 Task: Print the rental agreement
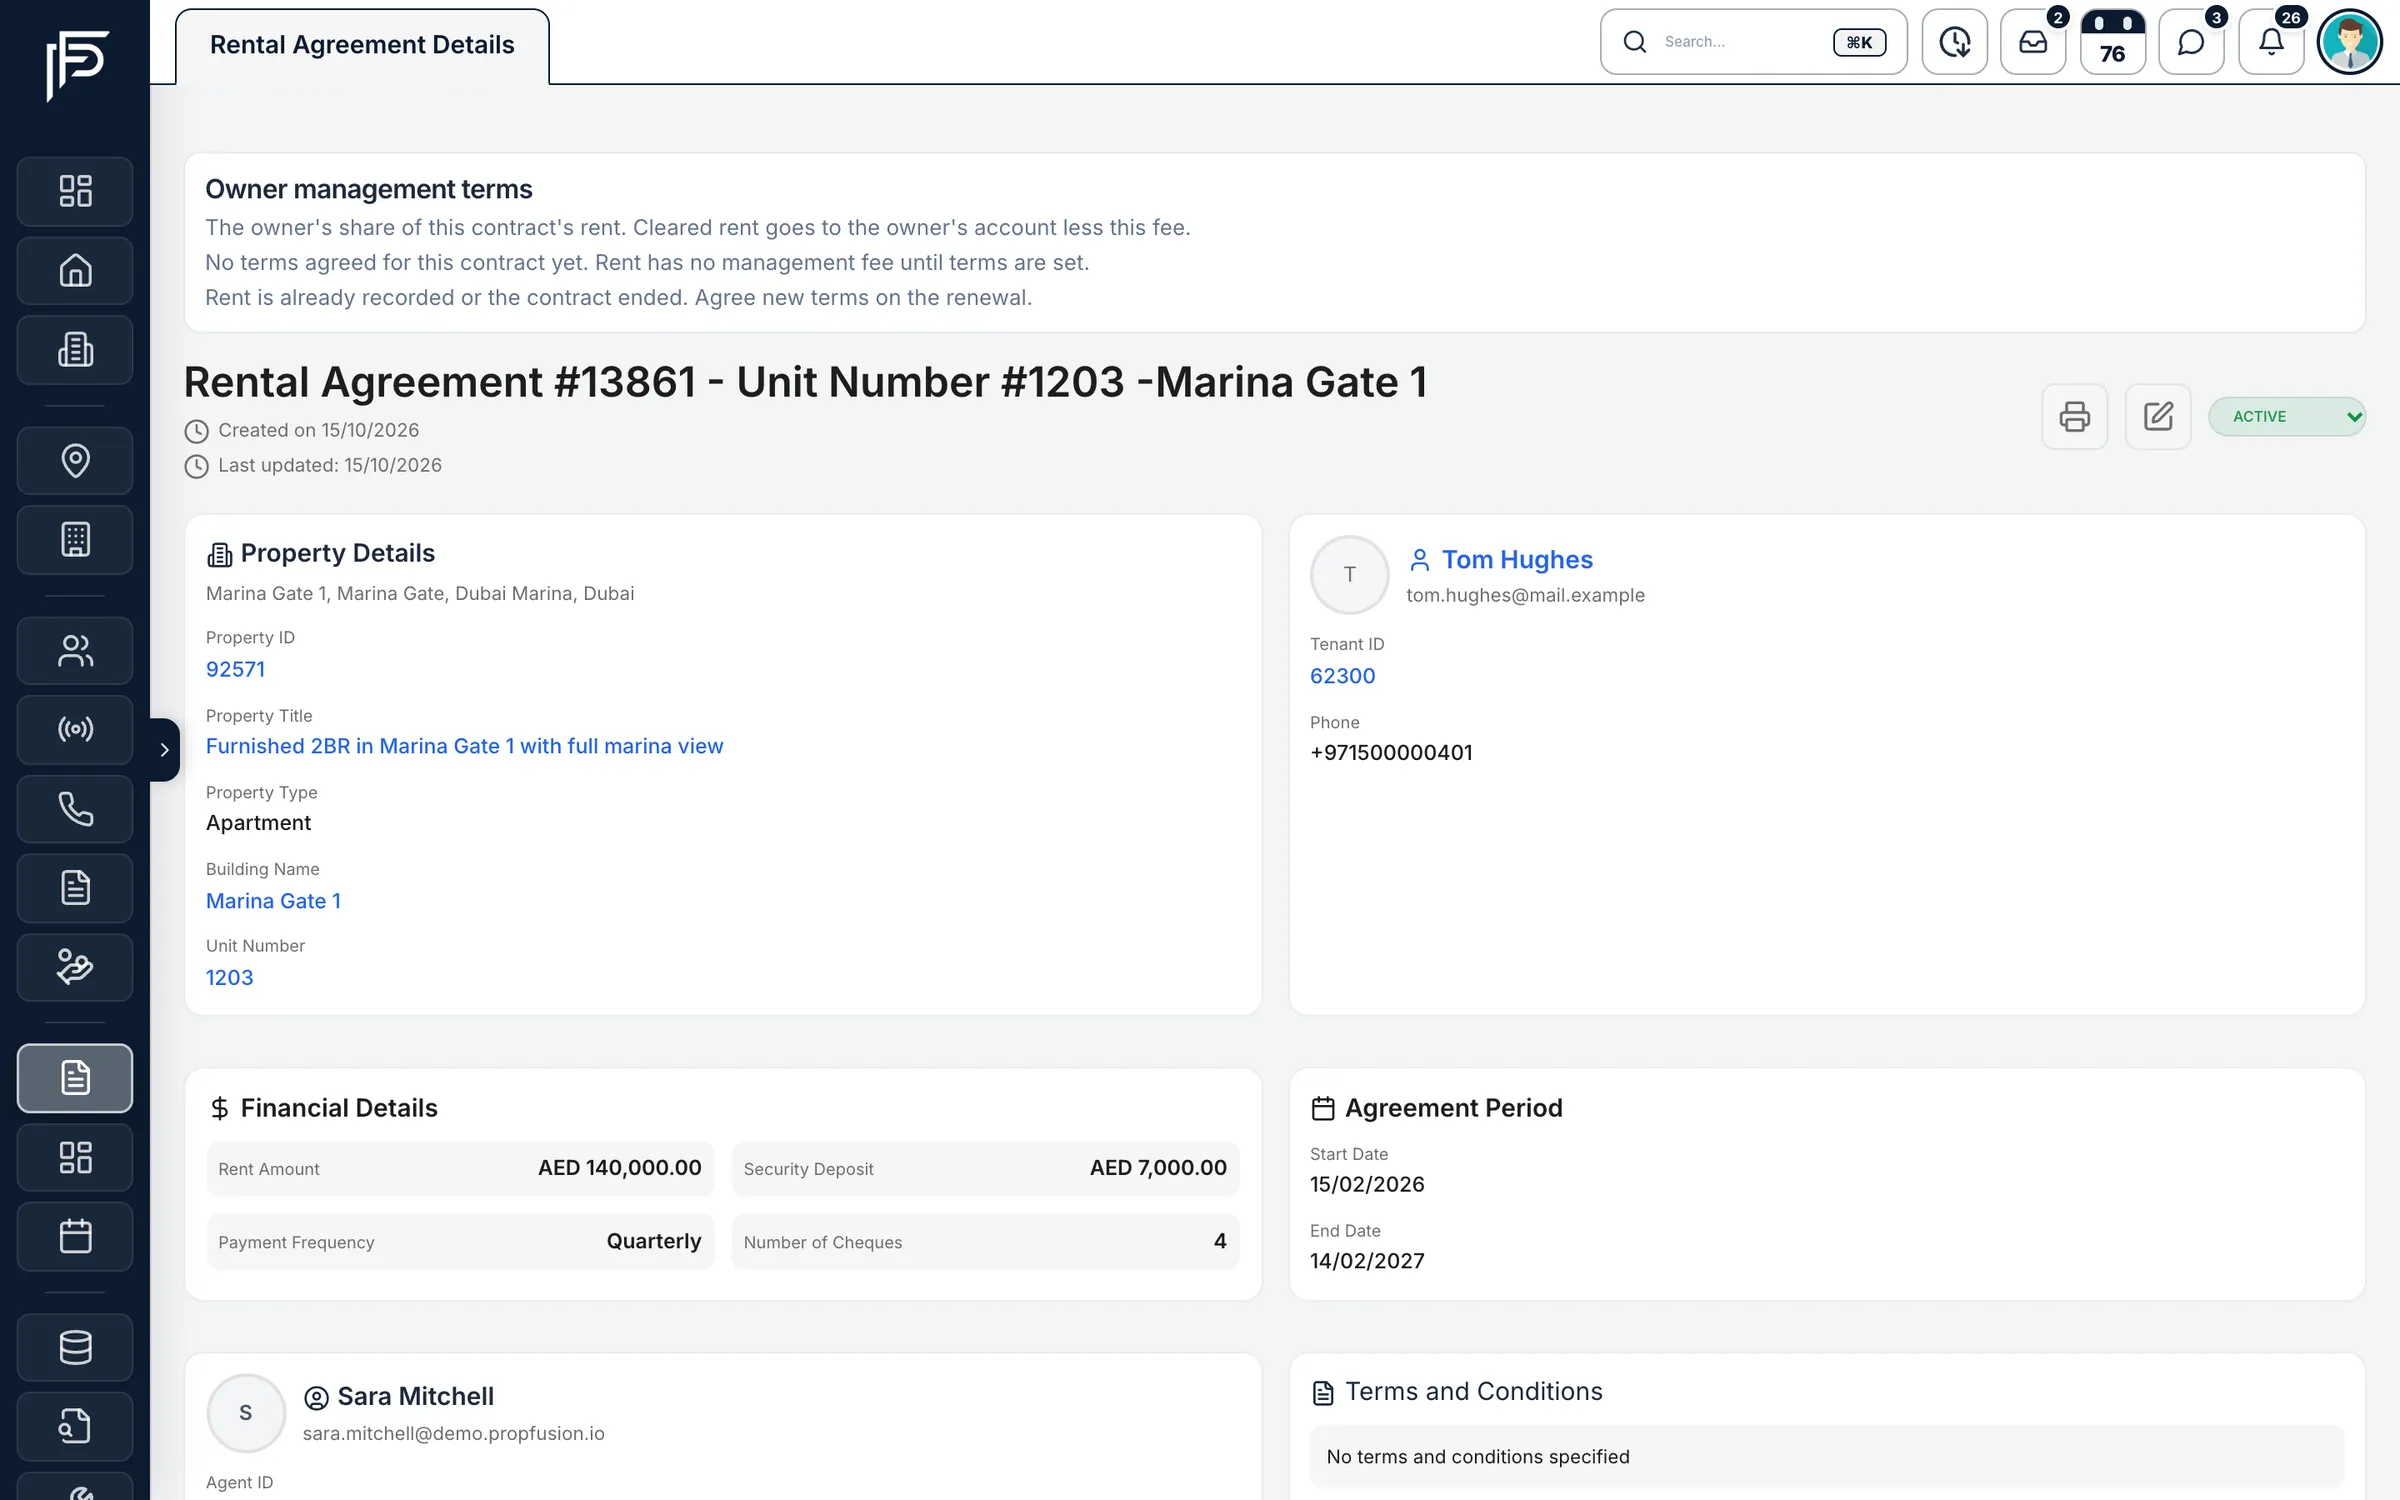tap(2074, 416)
